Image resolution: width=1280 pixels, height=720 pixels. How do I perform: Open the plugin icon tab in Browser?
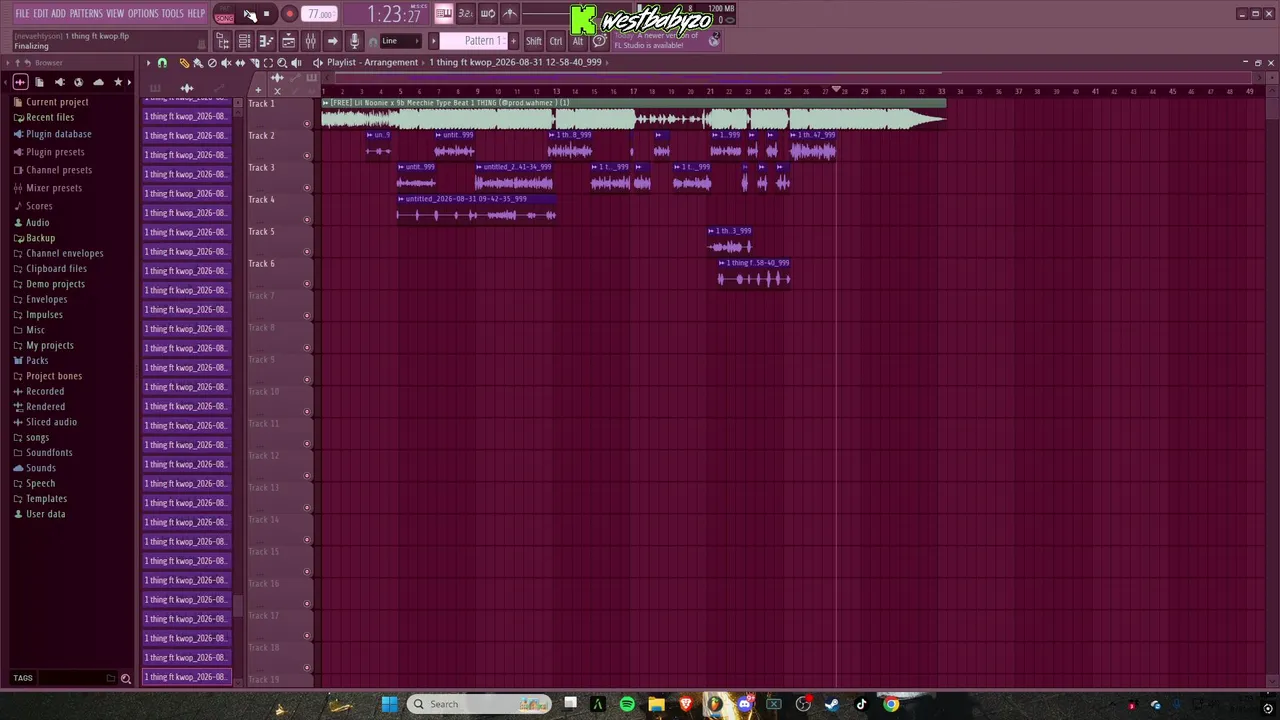(60, 82)
